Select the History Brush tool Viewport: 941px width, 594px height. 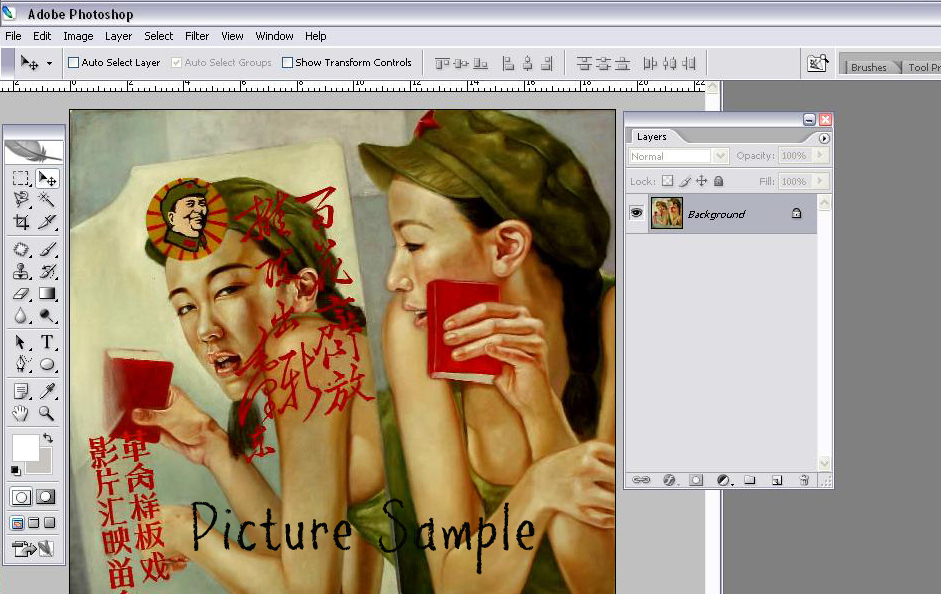coord(47,271)
